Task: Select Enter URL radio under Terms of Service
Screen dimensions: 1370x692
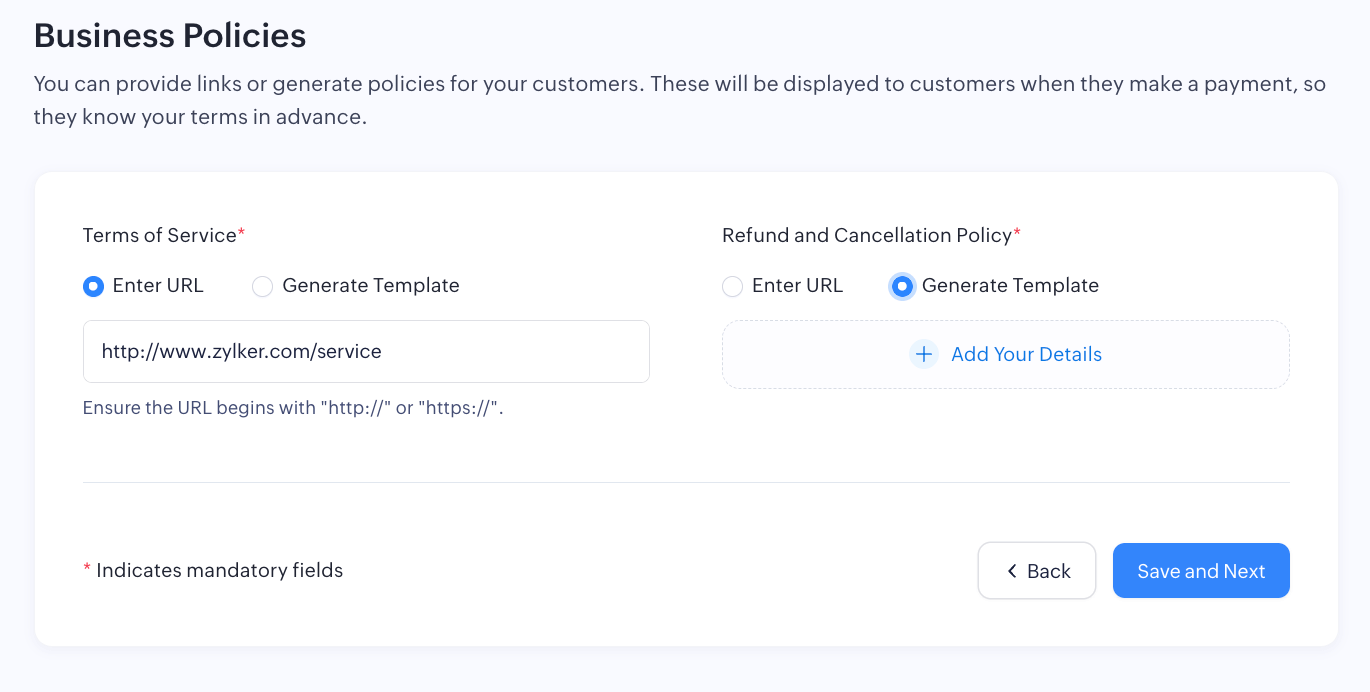Action: 93,287
